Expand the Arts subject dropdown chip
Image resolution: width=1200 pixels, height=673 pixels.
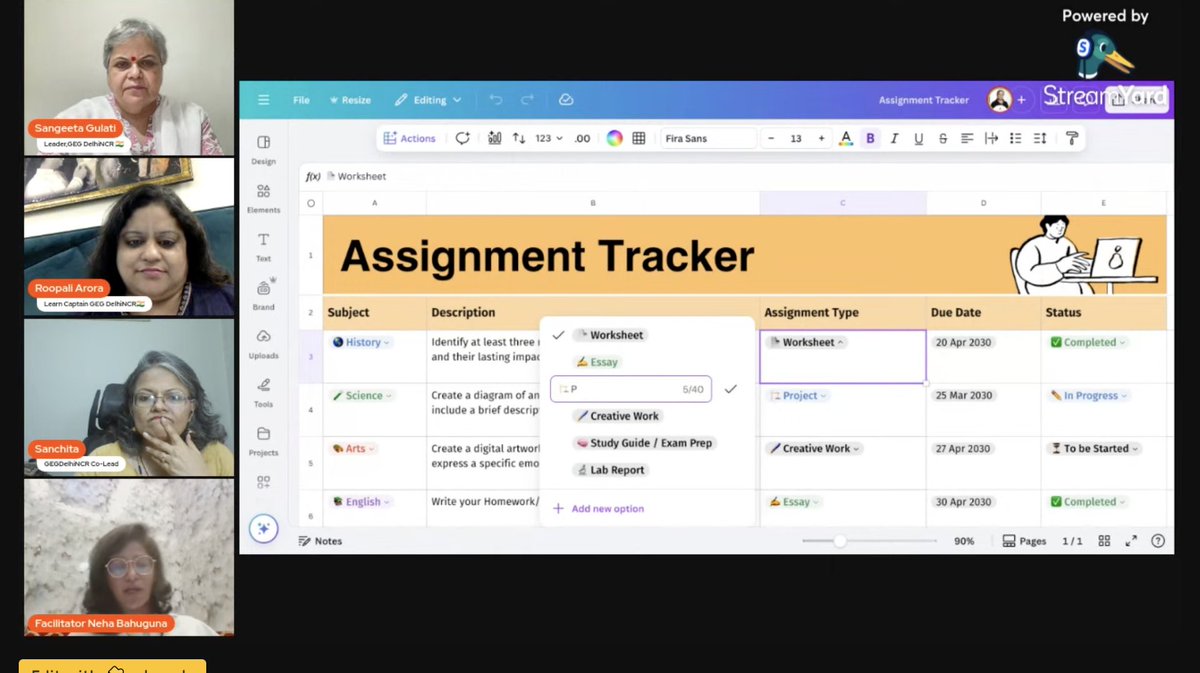coord(354,449)
